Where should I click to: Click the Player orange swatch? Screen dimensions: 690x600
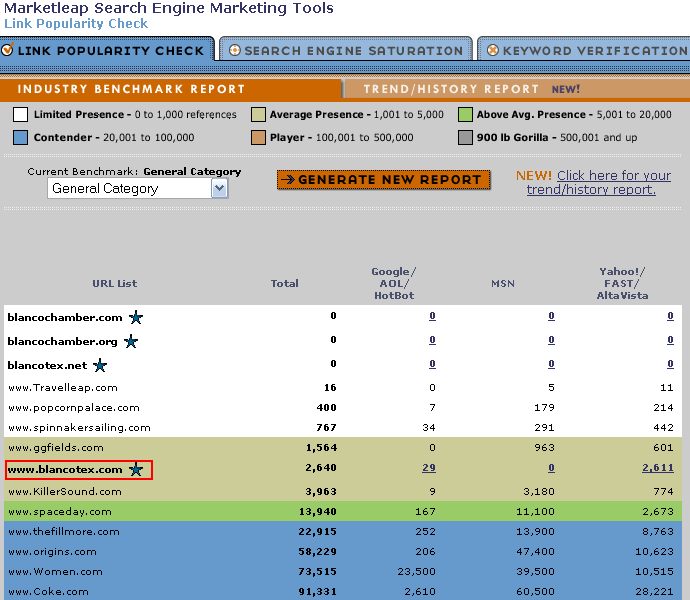pos(258,137)
